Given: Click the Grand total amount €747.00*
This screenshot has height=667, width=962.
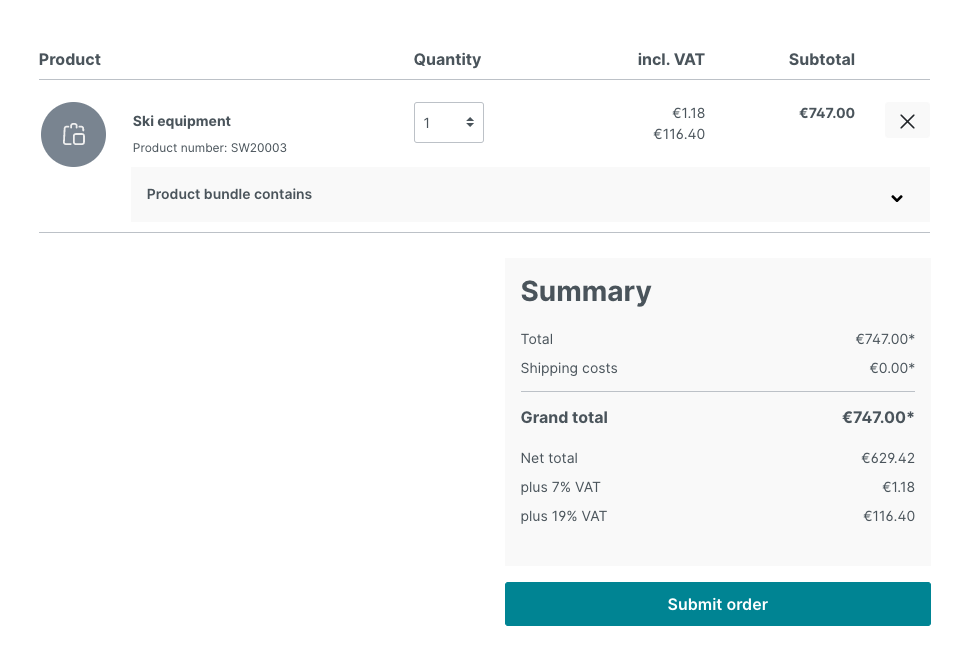Looking at the screenshot, I should (x=878, y=417).
